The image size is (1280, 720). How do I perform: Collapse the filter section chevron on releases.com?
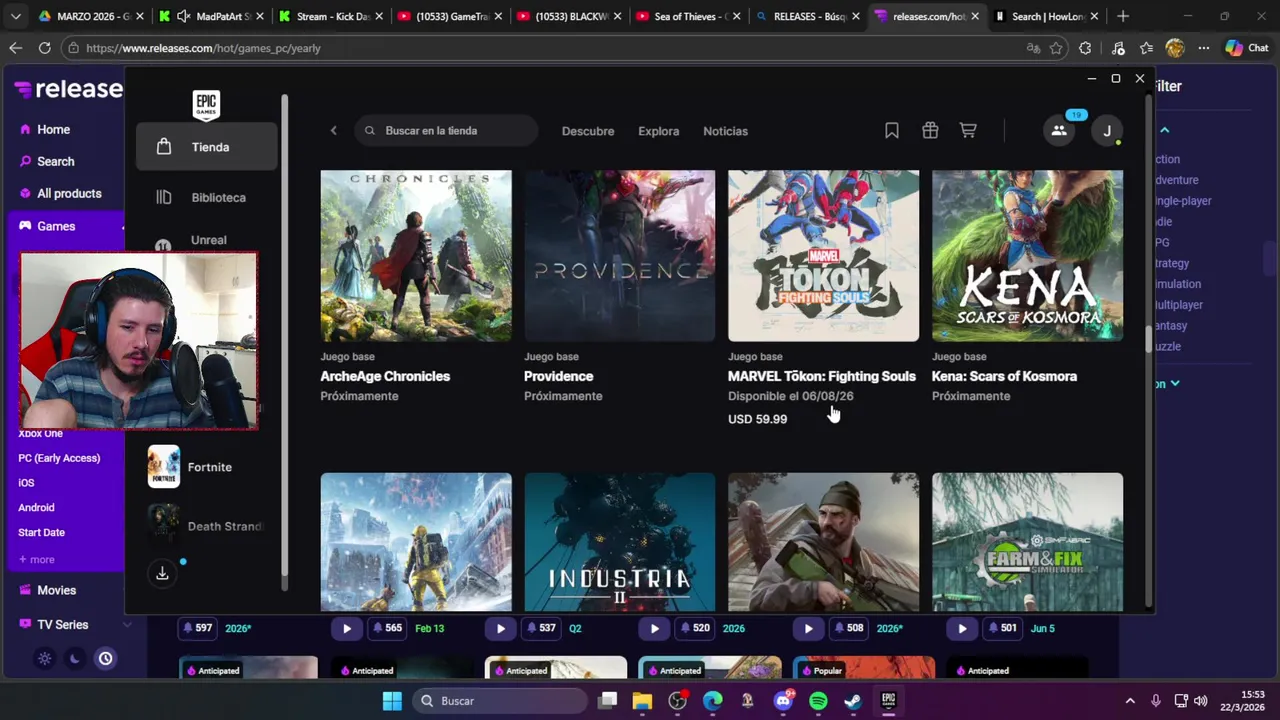[x=1165, y=130]
